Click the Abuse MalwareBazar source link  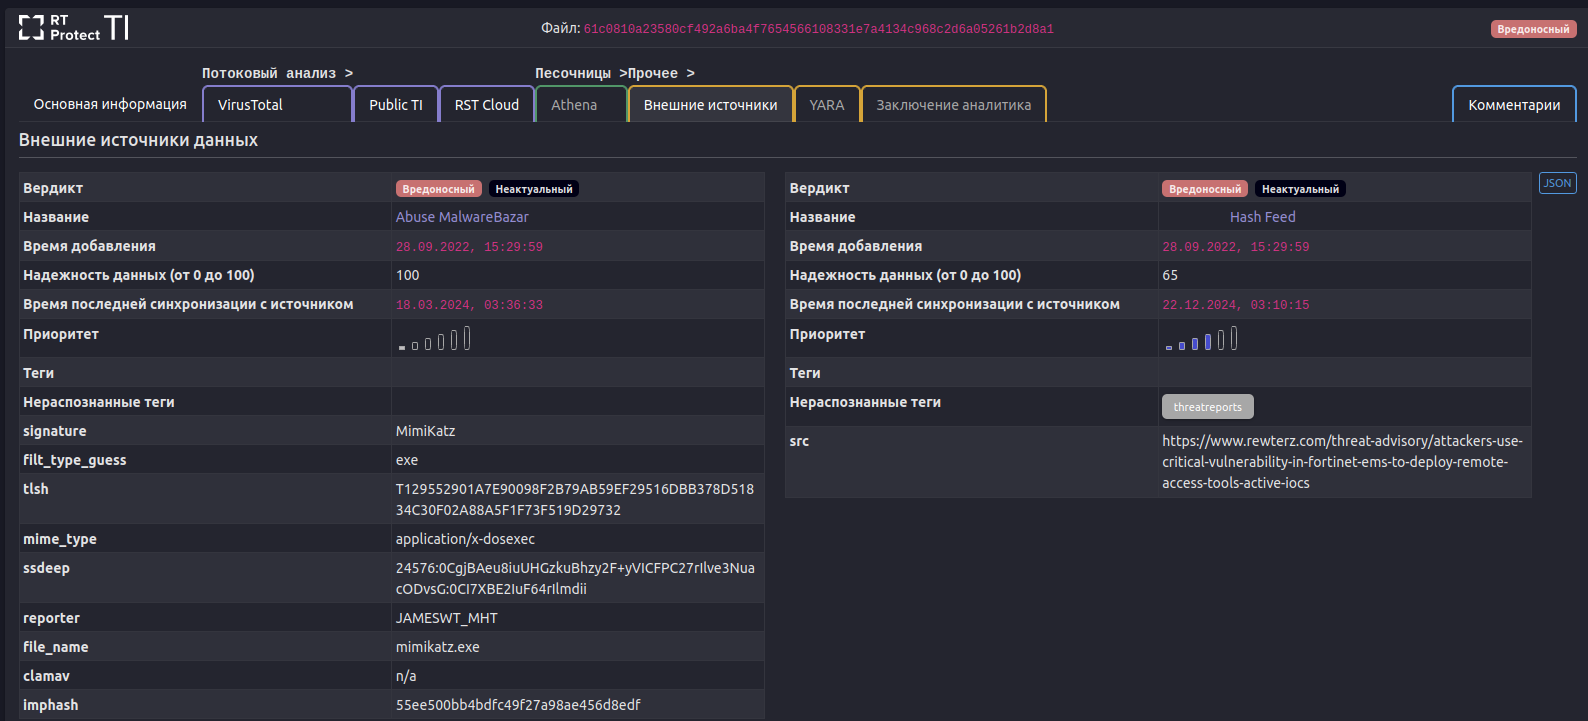pos(462,217)
